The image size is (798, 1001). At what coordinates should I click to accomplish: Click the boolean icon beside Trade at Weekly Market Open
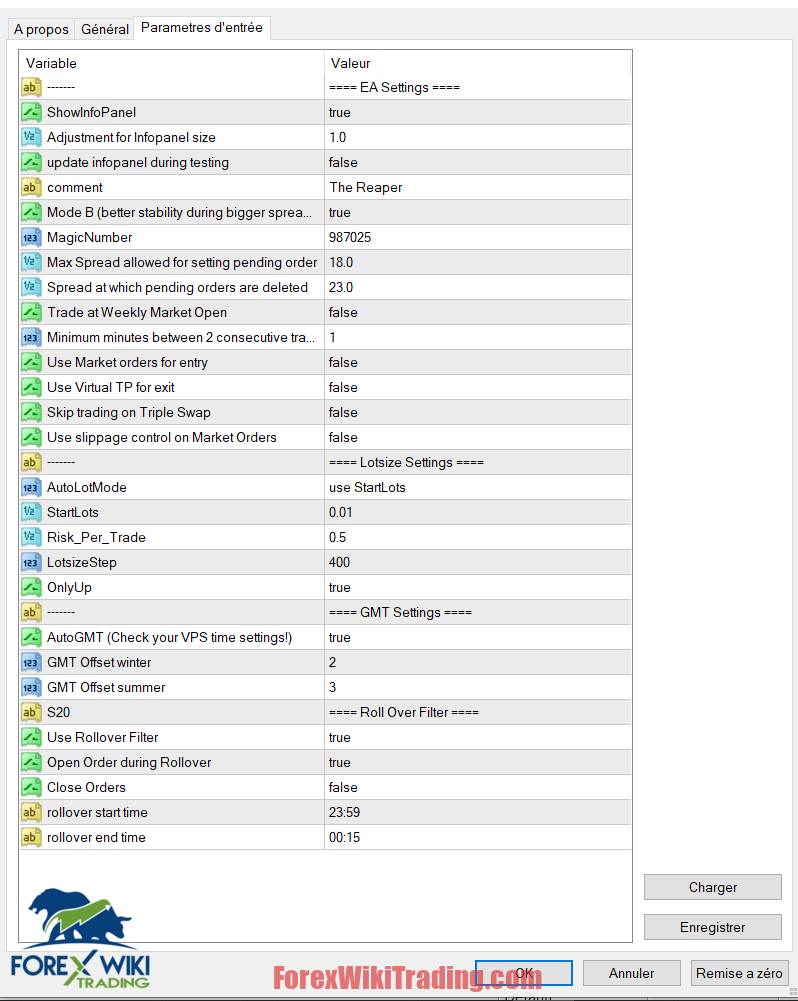click(x=31, y=312)
